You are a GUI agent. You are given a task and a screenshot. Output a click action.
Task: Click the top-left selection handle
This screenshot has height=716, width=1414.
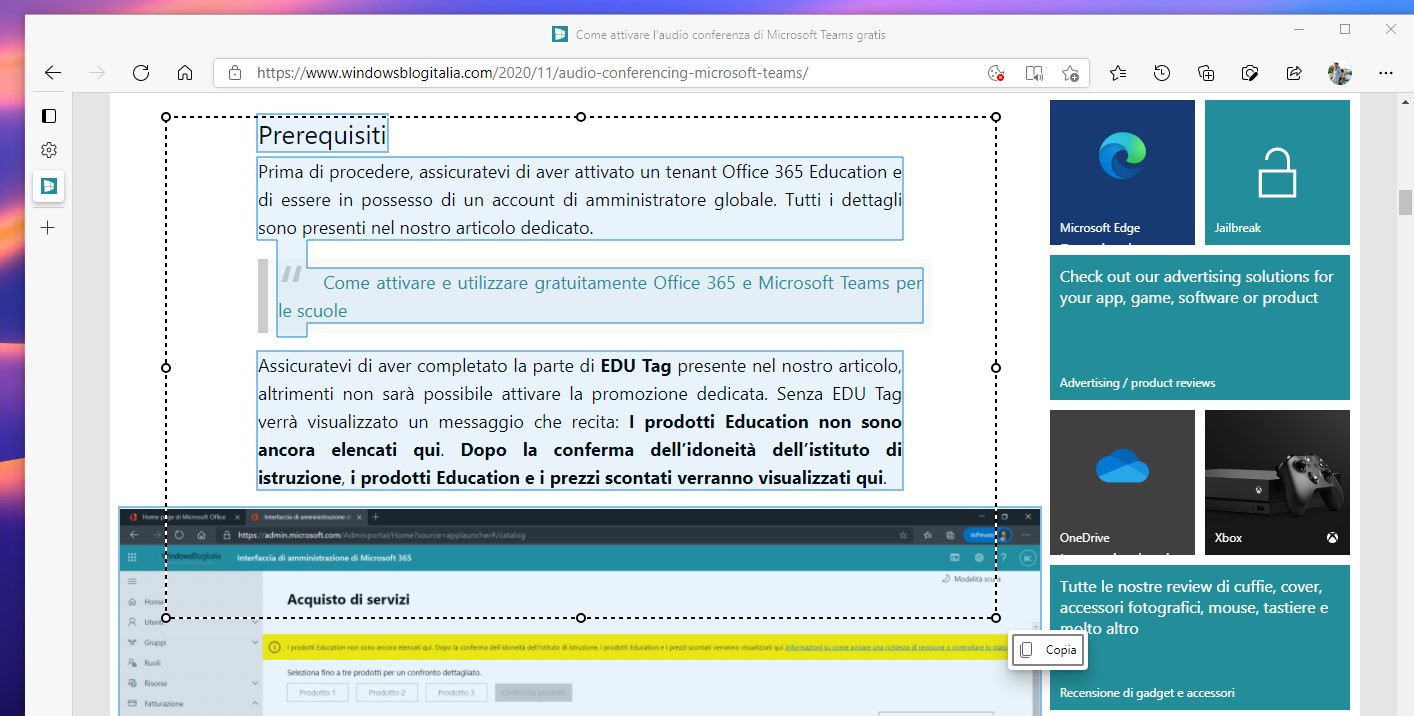pyautogui.click(x=166, y=117)
